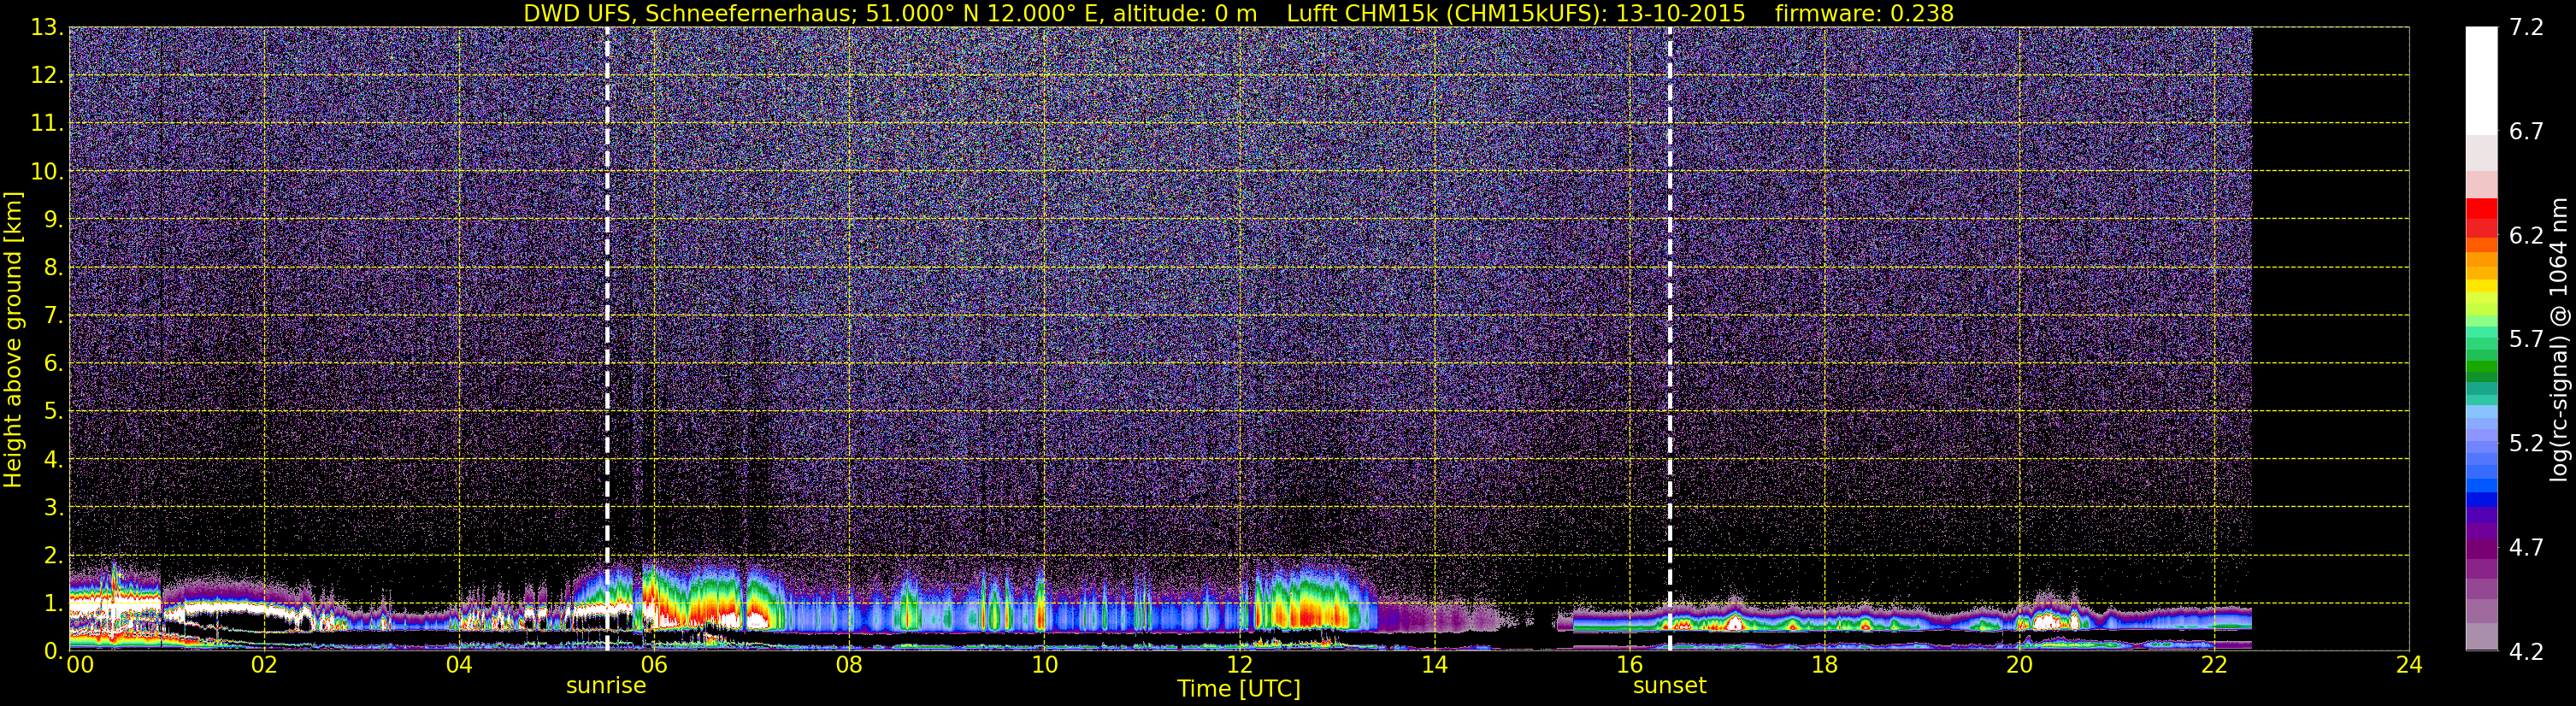Click the 'firmware: 0.238' text

tap(1864, 13)
